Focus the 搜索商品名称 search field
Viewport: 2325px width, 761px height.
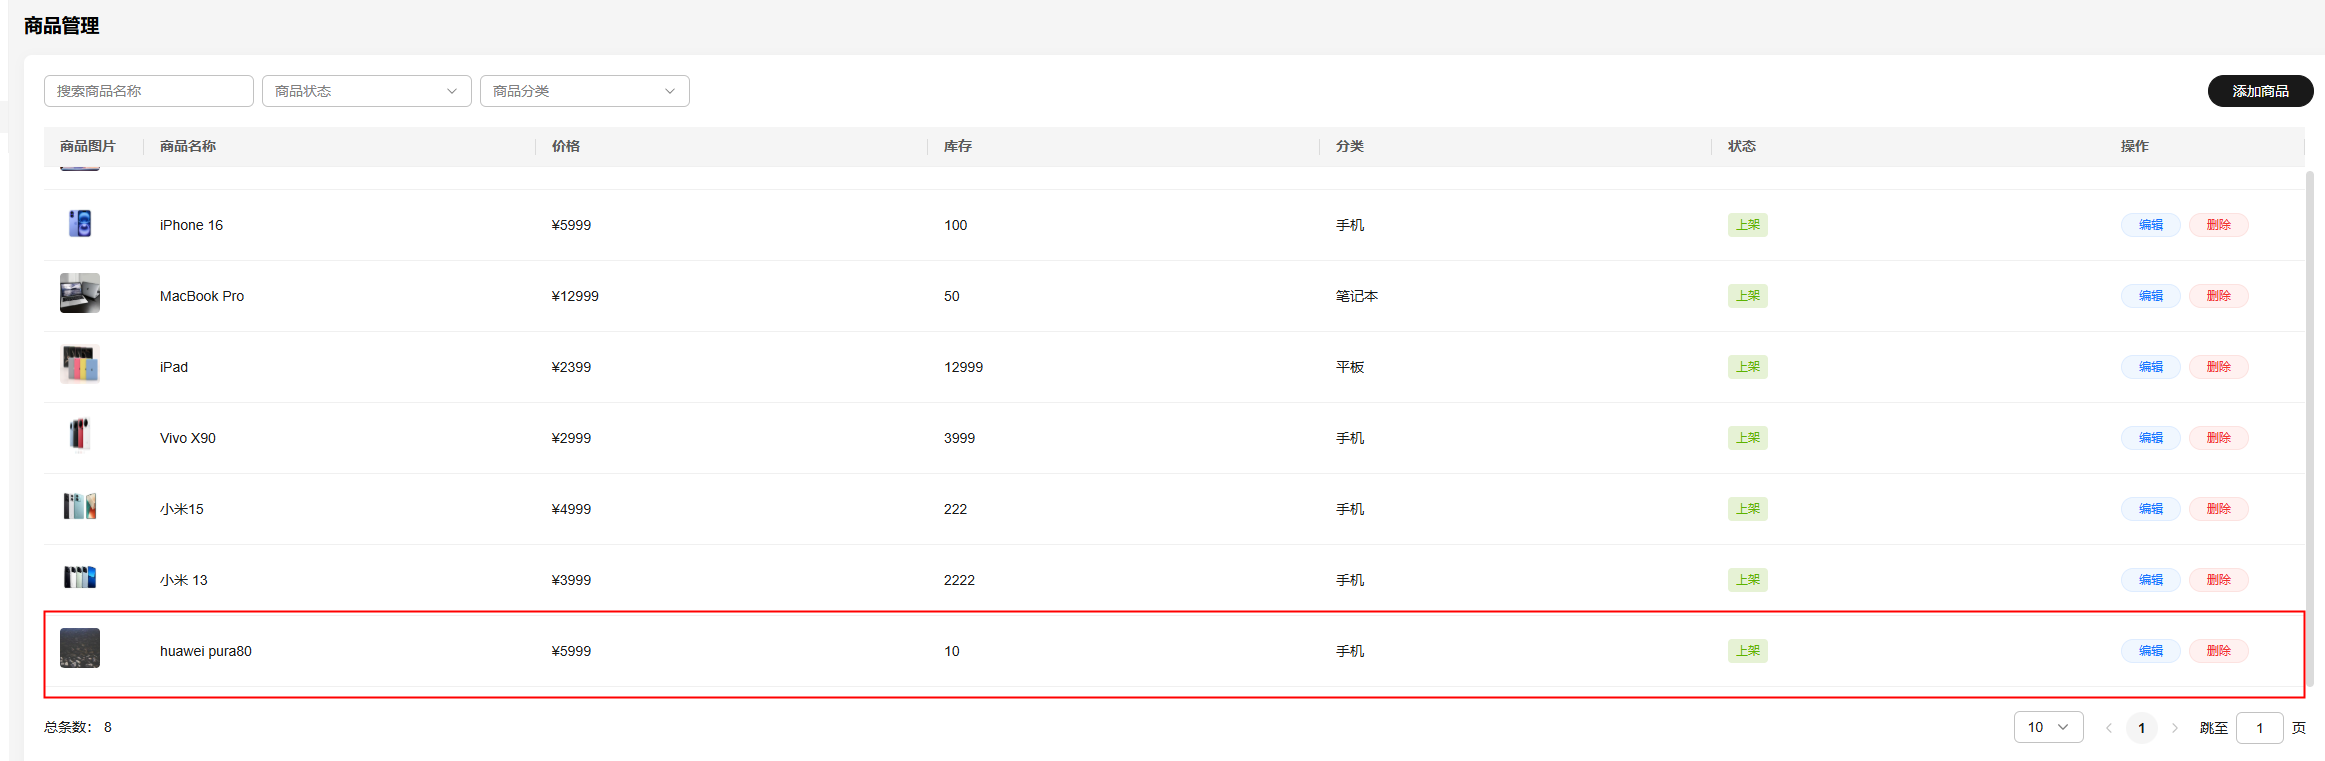click(148, 91)
